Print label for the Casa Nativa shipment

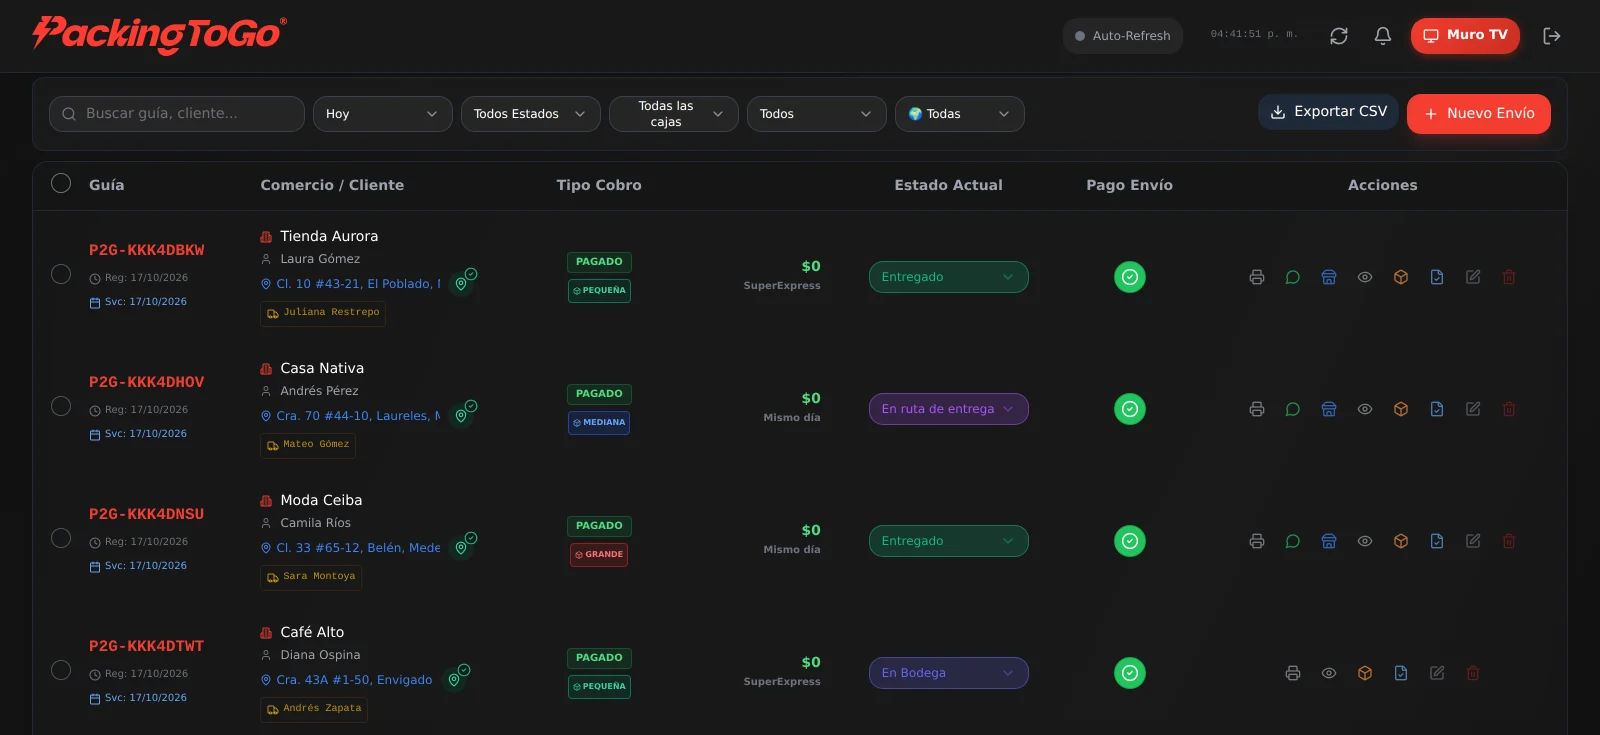point(1257,409)
